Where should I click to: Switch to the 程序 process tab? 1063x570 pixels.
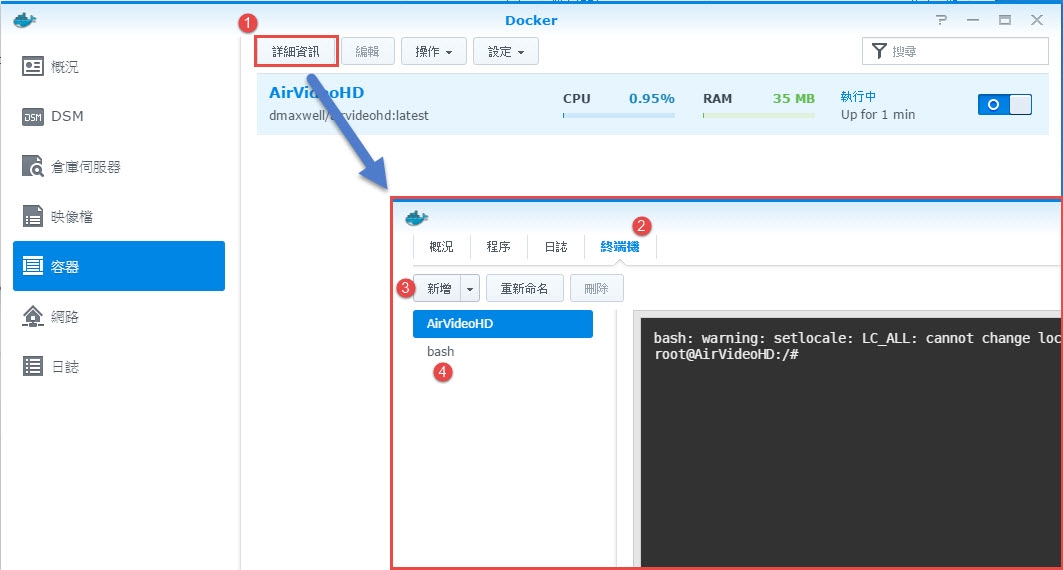(498, 247)
